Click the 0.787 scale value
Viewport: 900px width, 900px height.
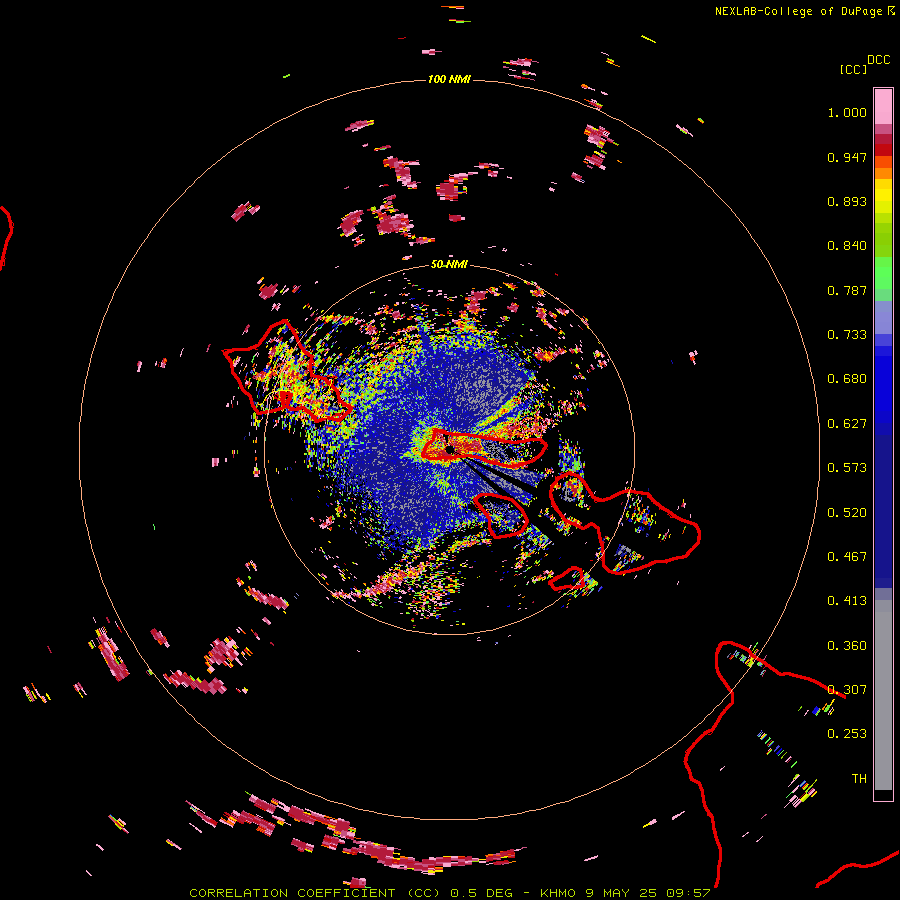(847, 290)
